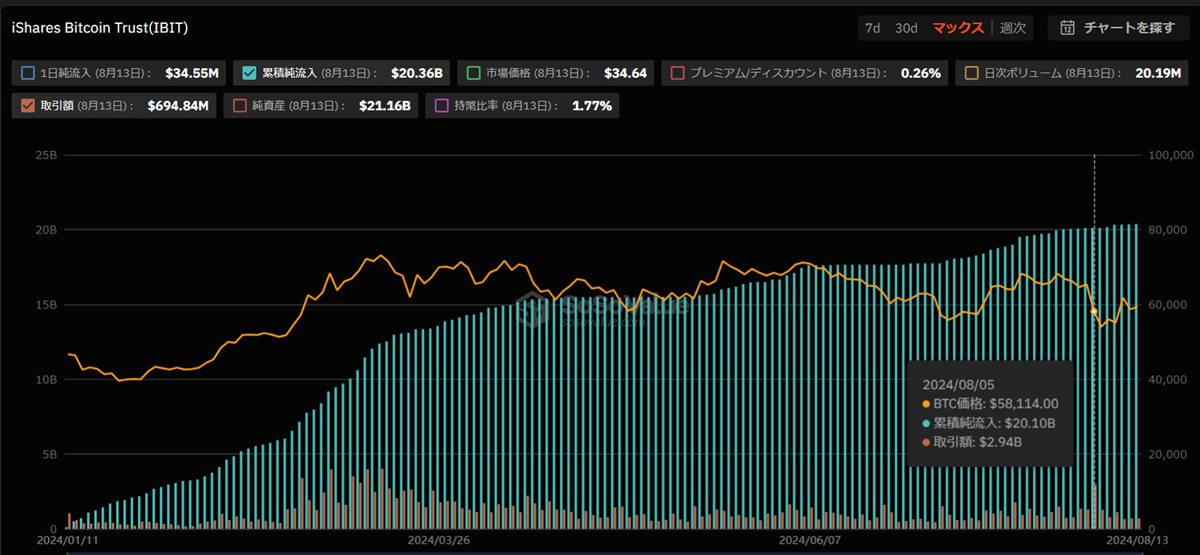Click the $20.36B cumulative inflow value
The width and height of the screenshot is (1200, 555).
click(419, 73)
